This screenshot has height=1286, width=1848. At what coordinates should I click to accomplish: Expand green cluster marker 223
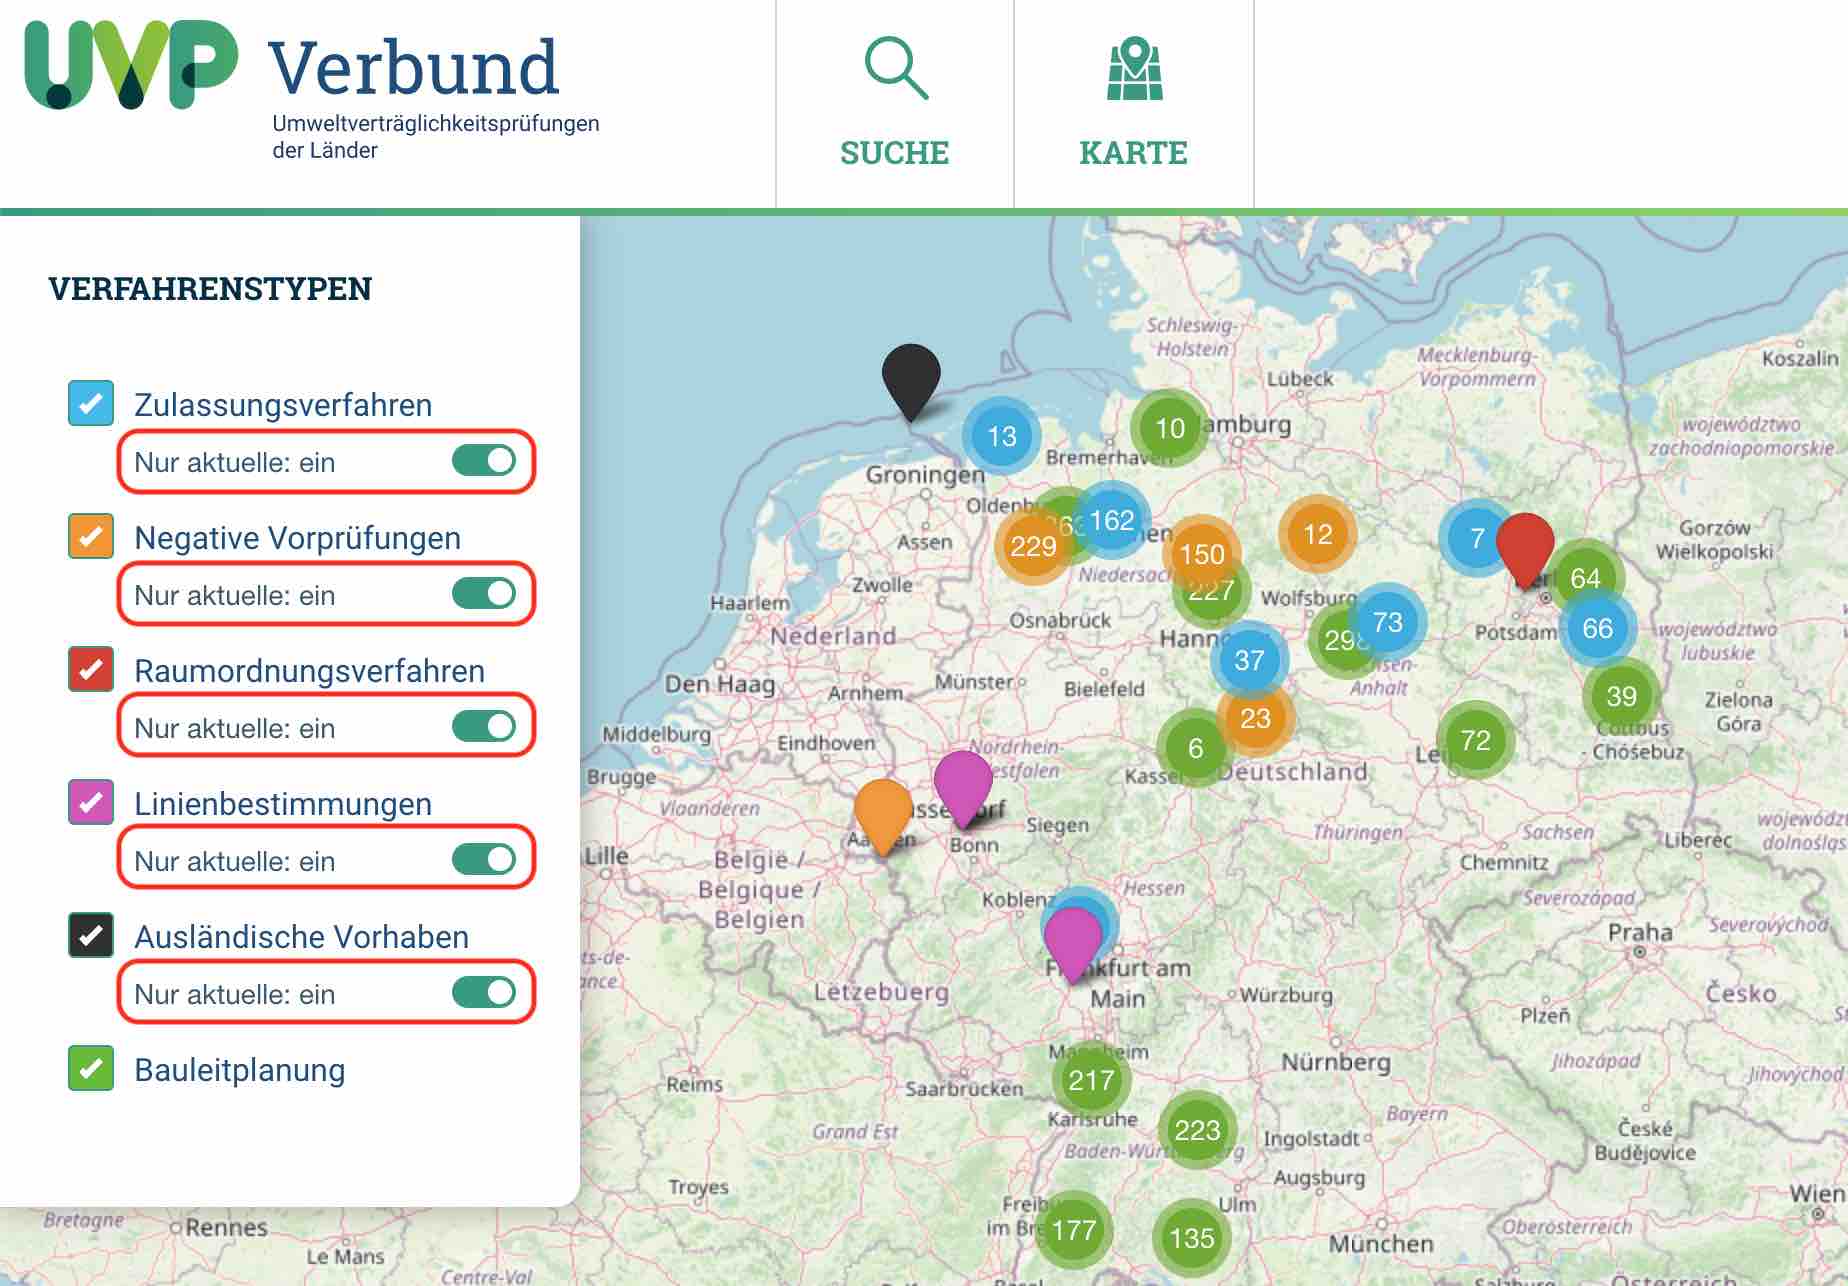tap(1197, 1130)
